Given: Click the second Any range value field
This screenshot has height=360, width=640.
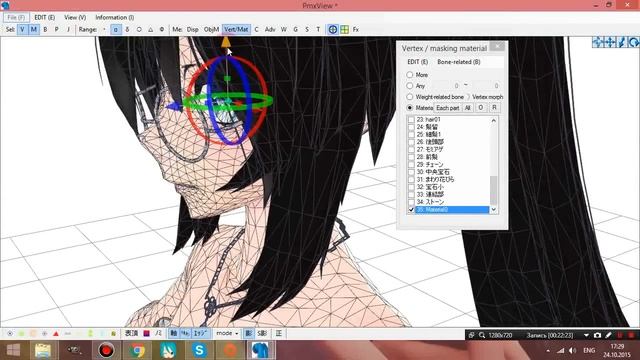Looking at the screenshot, I should [x=485, y=86].
